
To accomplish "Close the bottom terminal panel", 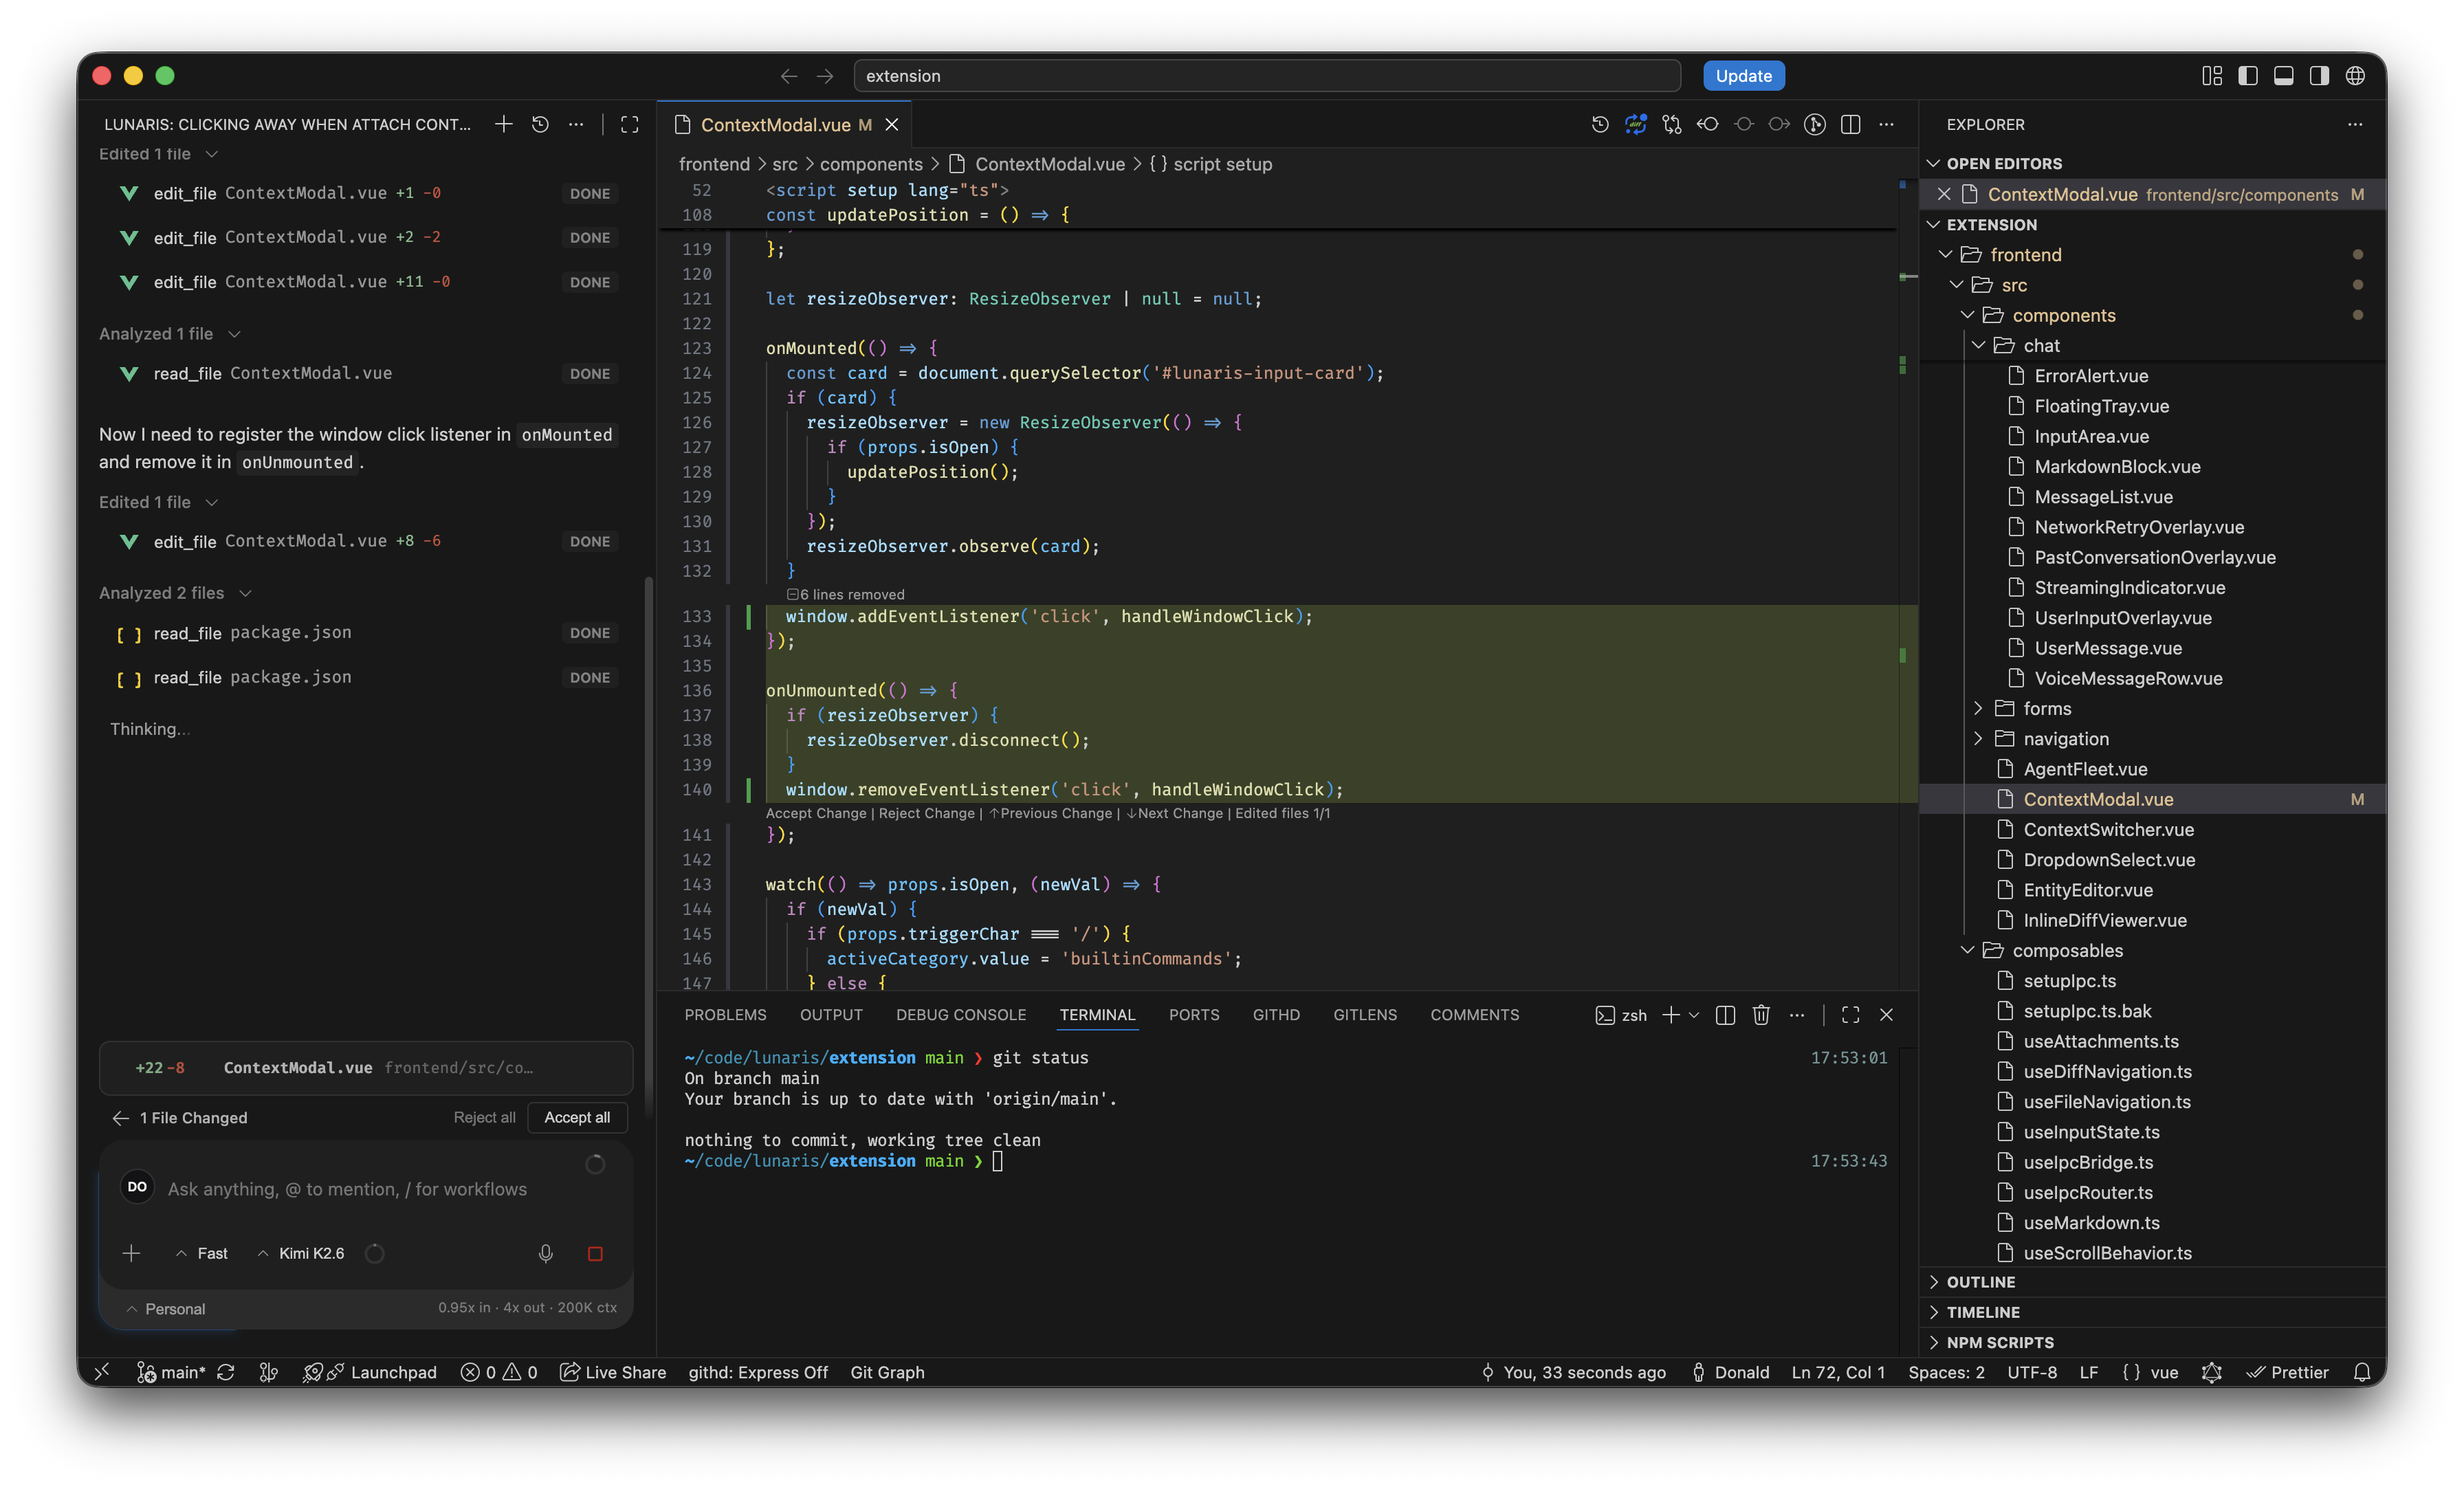I will pos(1886,1015).
